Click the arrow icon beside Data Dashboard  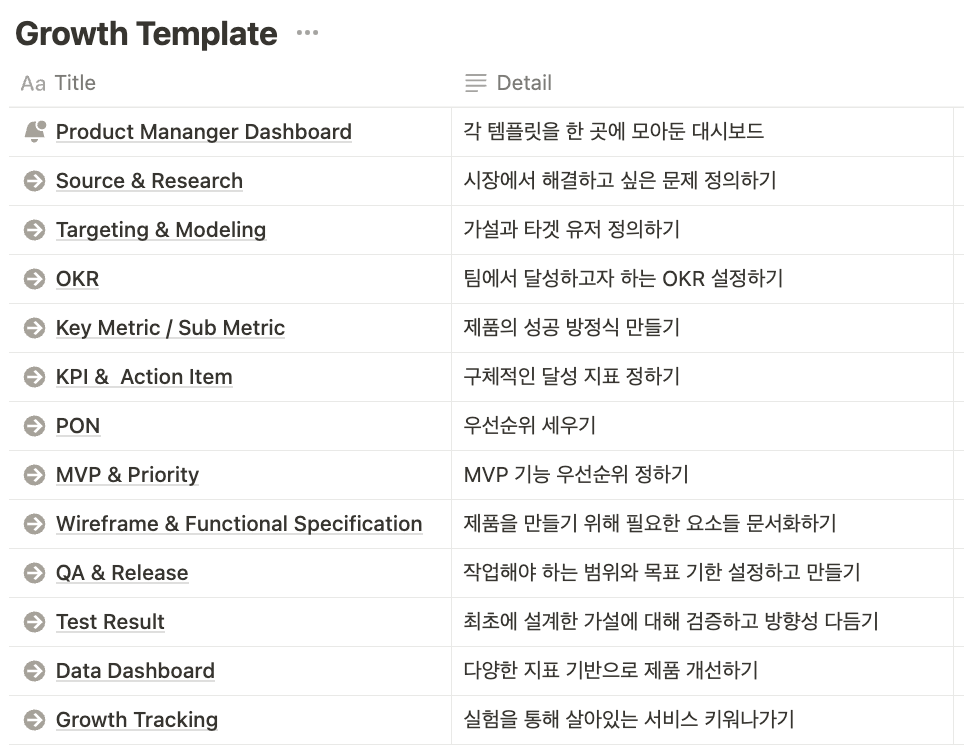coord(33,671)
